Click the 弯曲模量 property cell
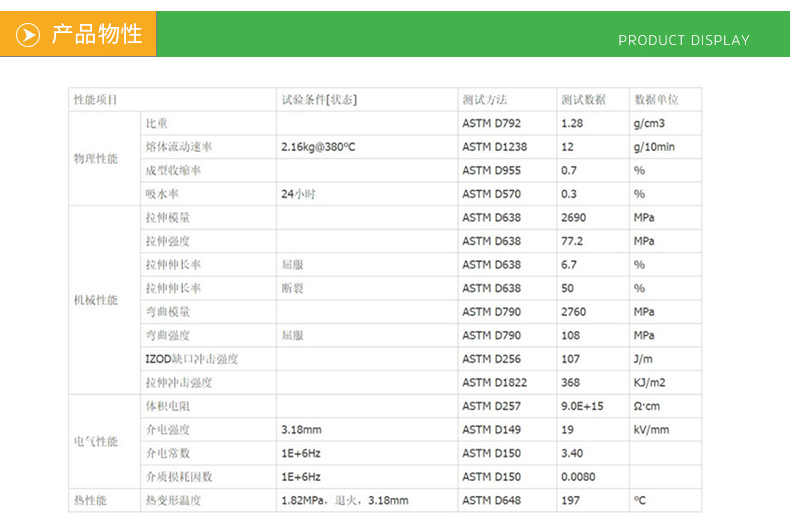Viewport: 790px width, 528px height. 208,312
